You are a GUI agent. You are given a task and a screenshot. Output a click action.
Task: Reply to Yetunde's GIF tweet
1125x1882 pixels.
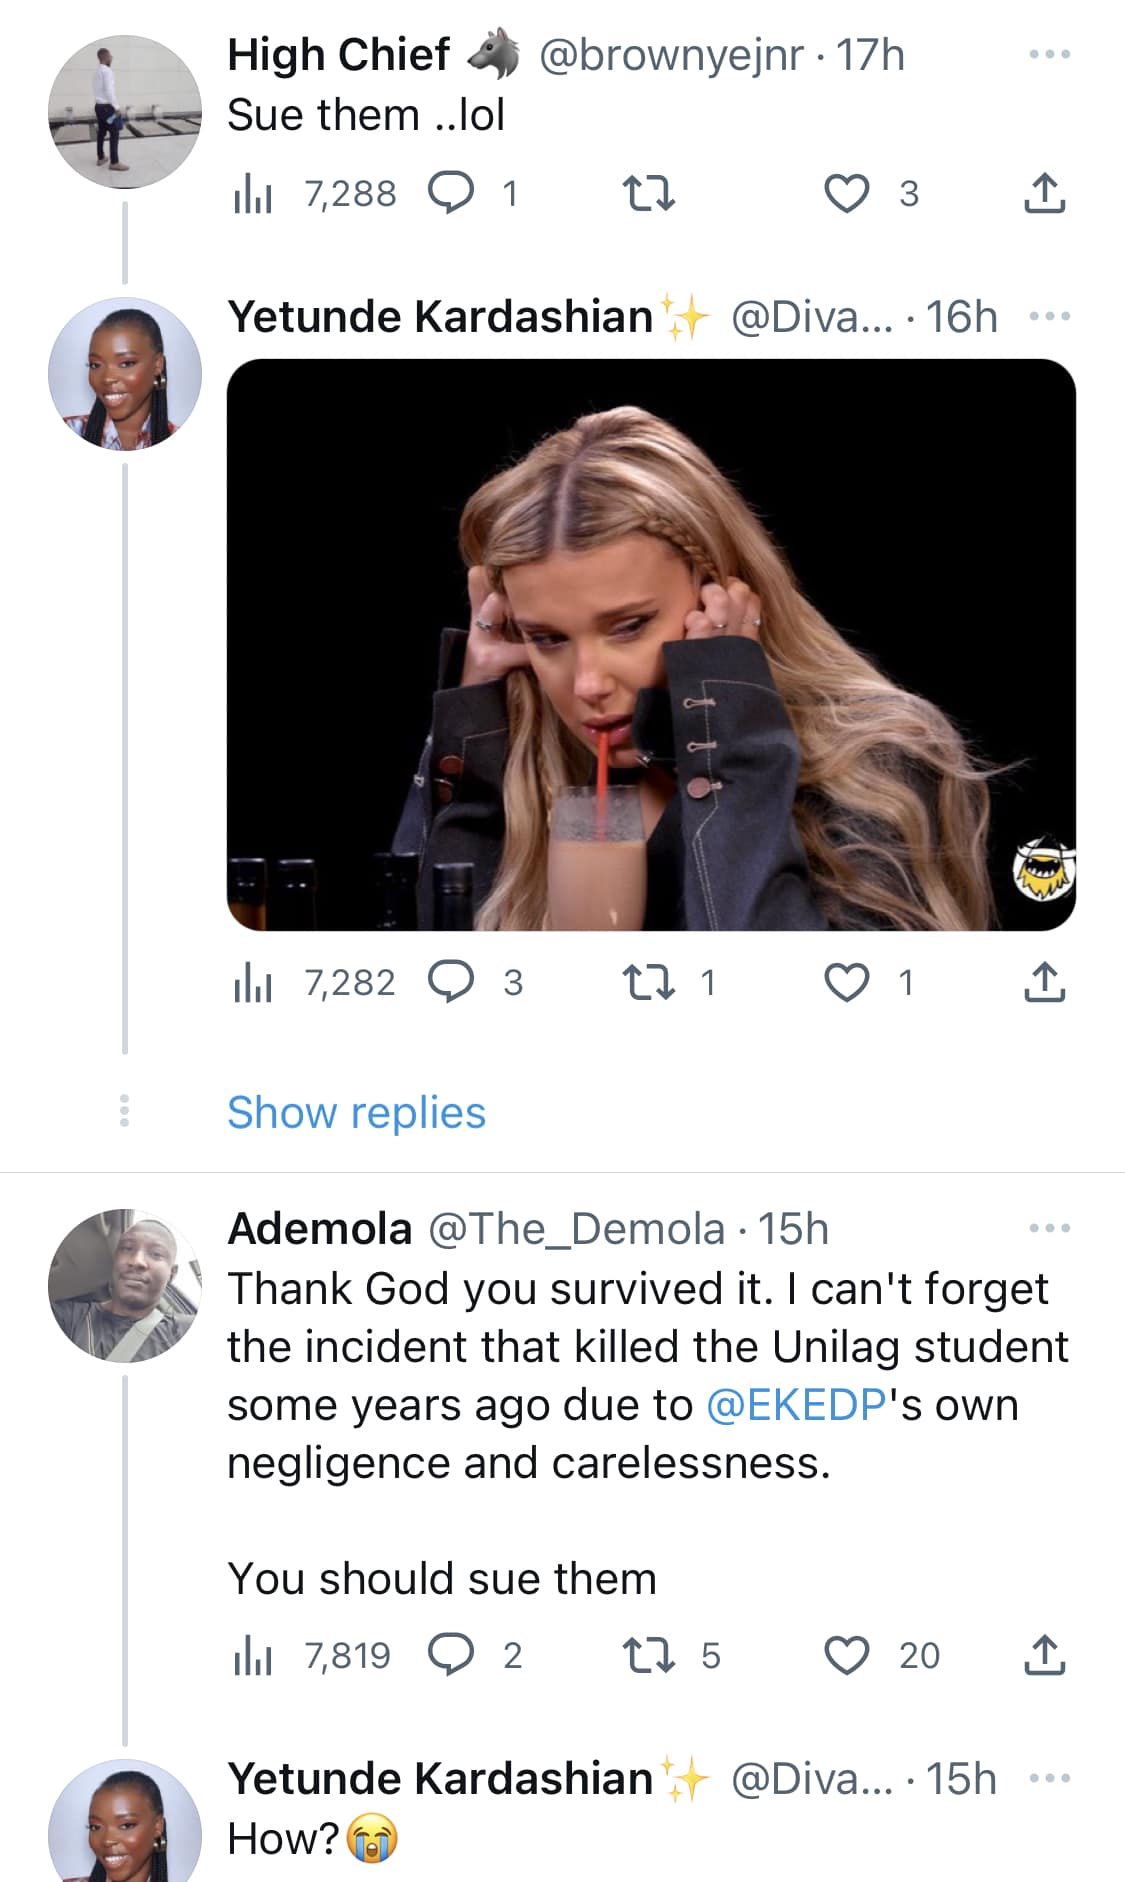point(451,983)
